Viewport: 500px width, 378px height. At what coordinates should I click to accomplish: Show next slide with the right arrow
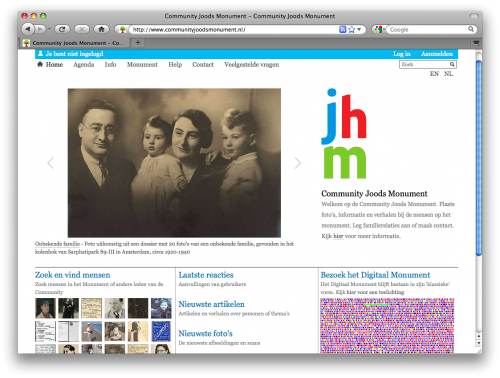[x=298, y=163]
